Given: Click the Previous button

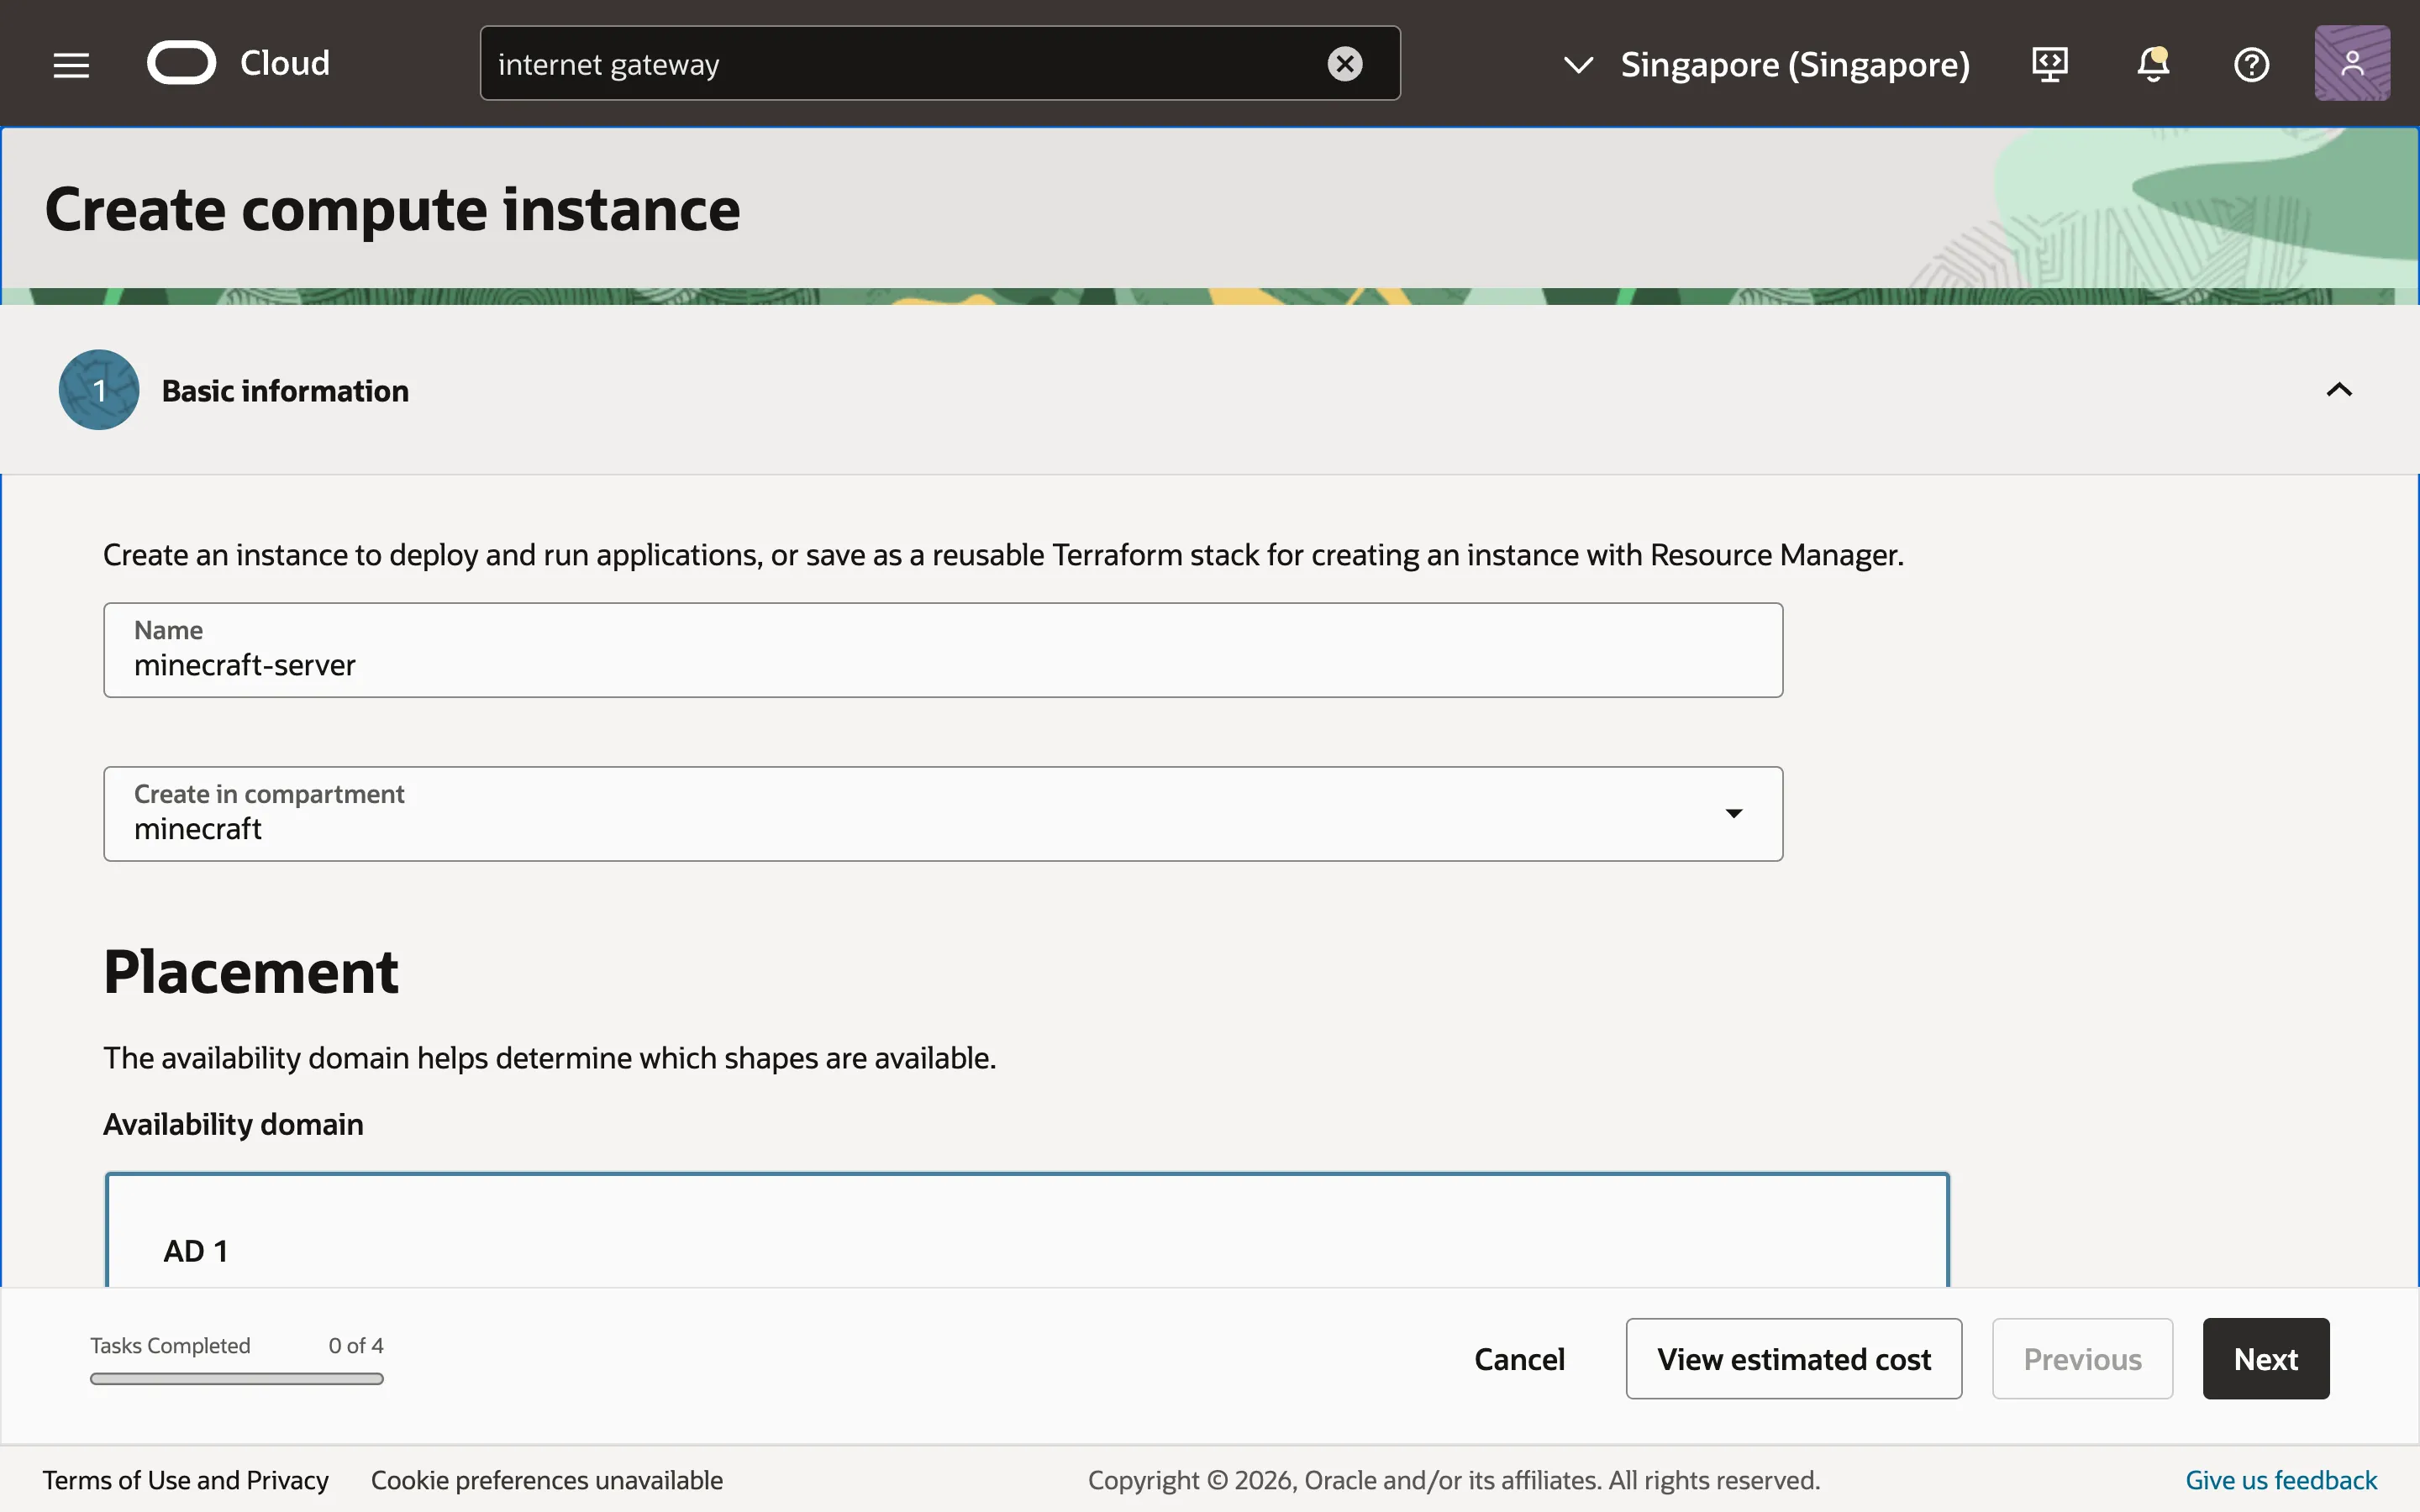Looking at the screenshot, I should tap(2081, 1358).
